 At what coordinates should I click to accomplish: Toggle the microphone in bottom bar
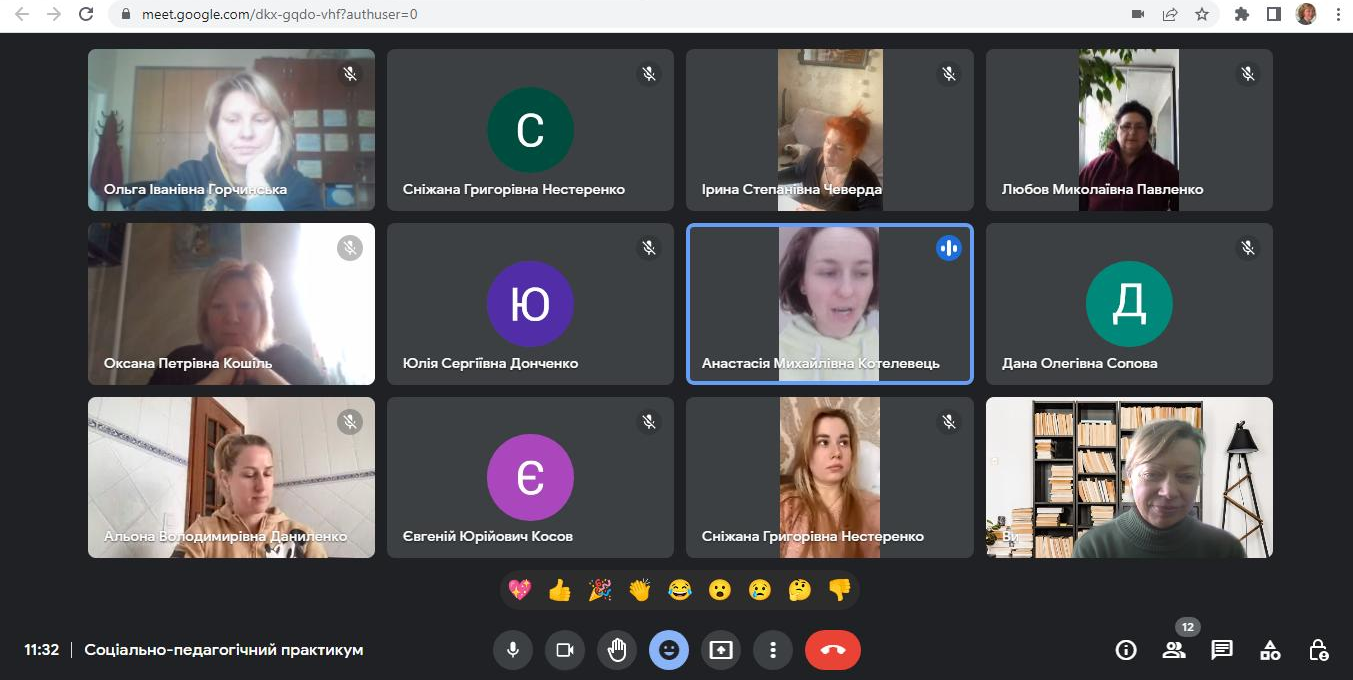(513, 650)
